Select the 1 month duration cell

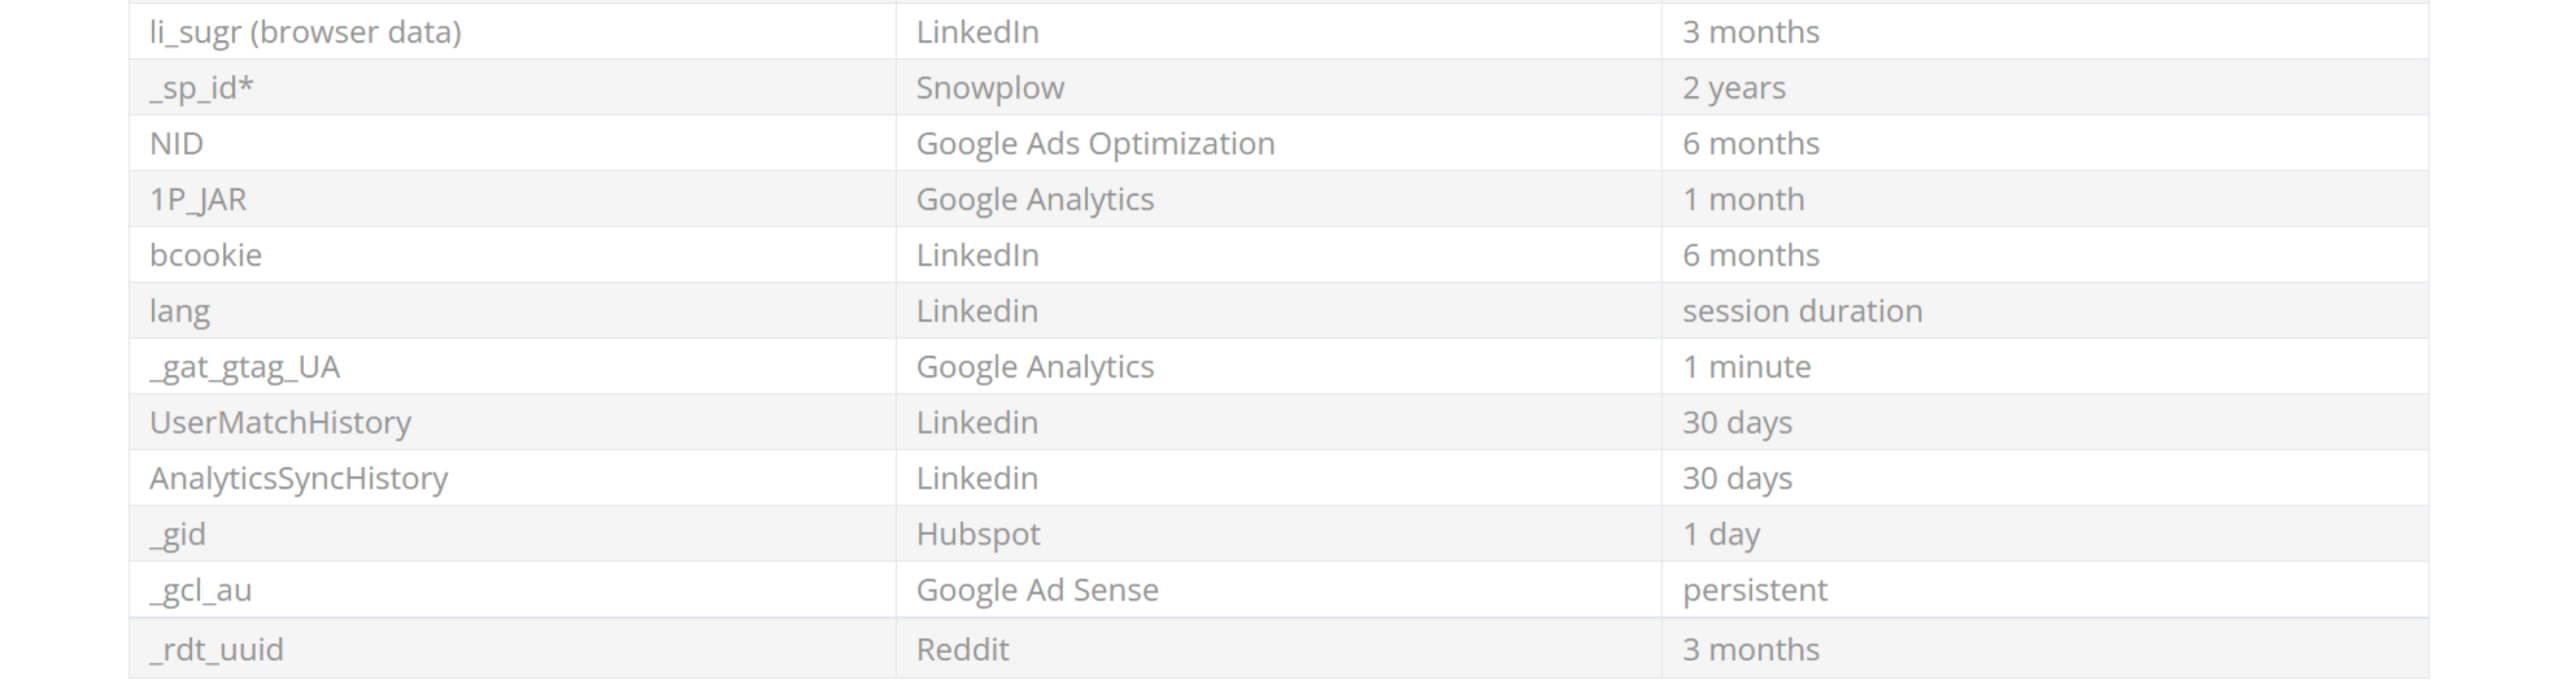point(1743,200)
